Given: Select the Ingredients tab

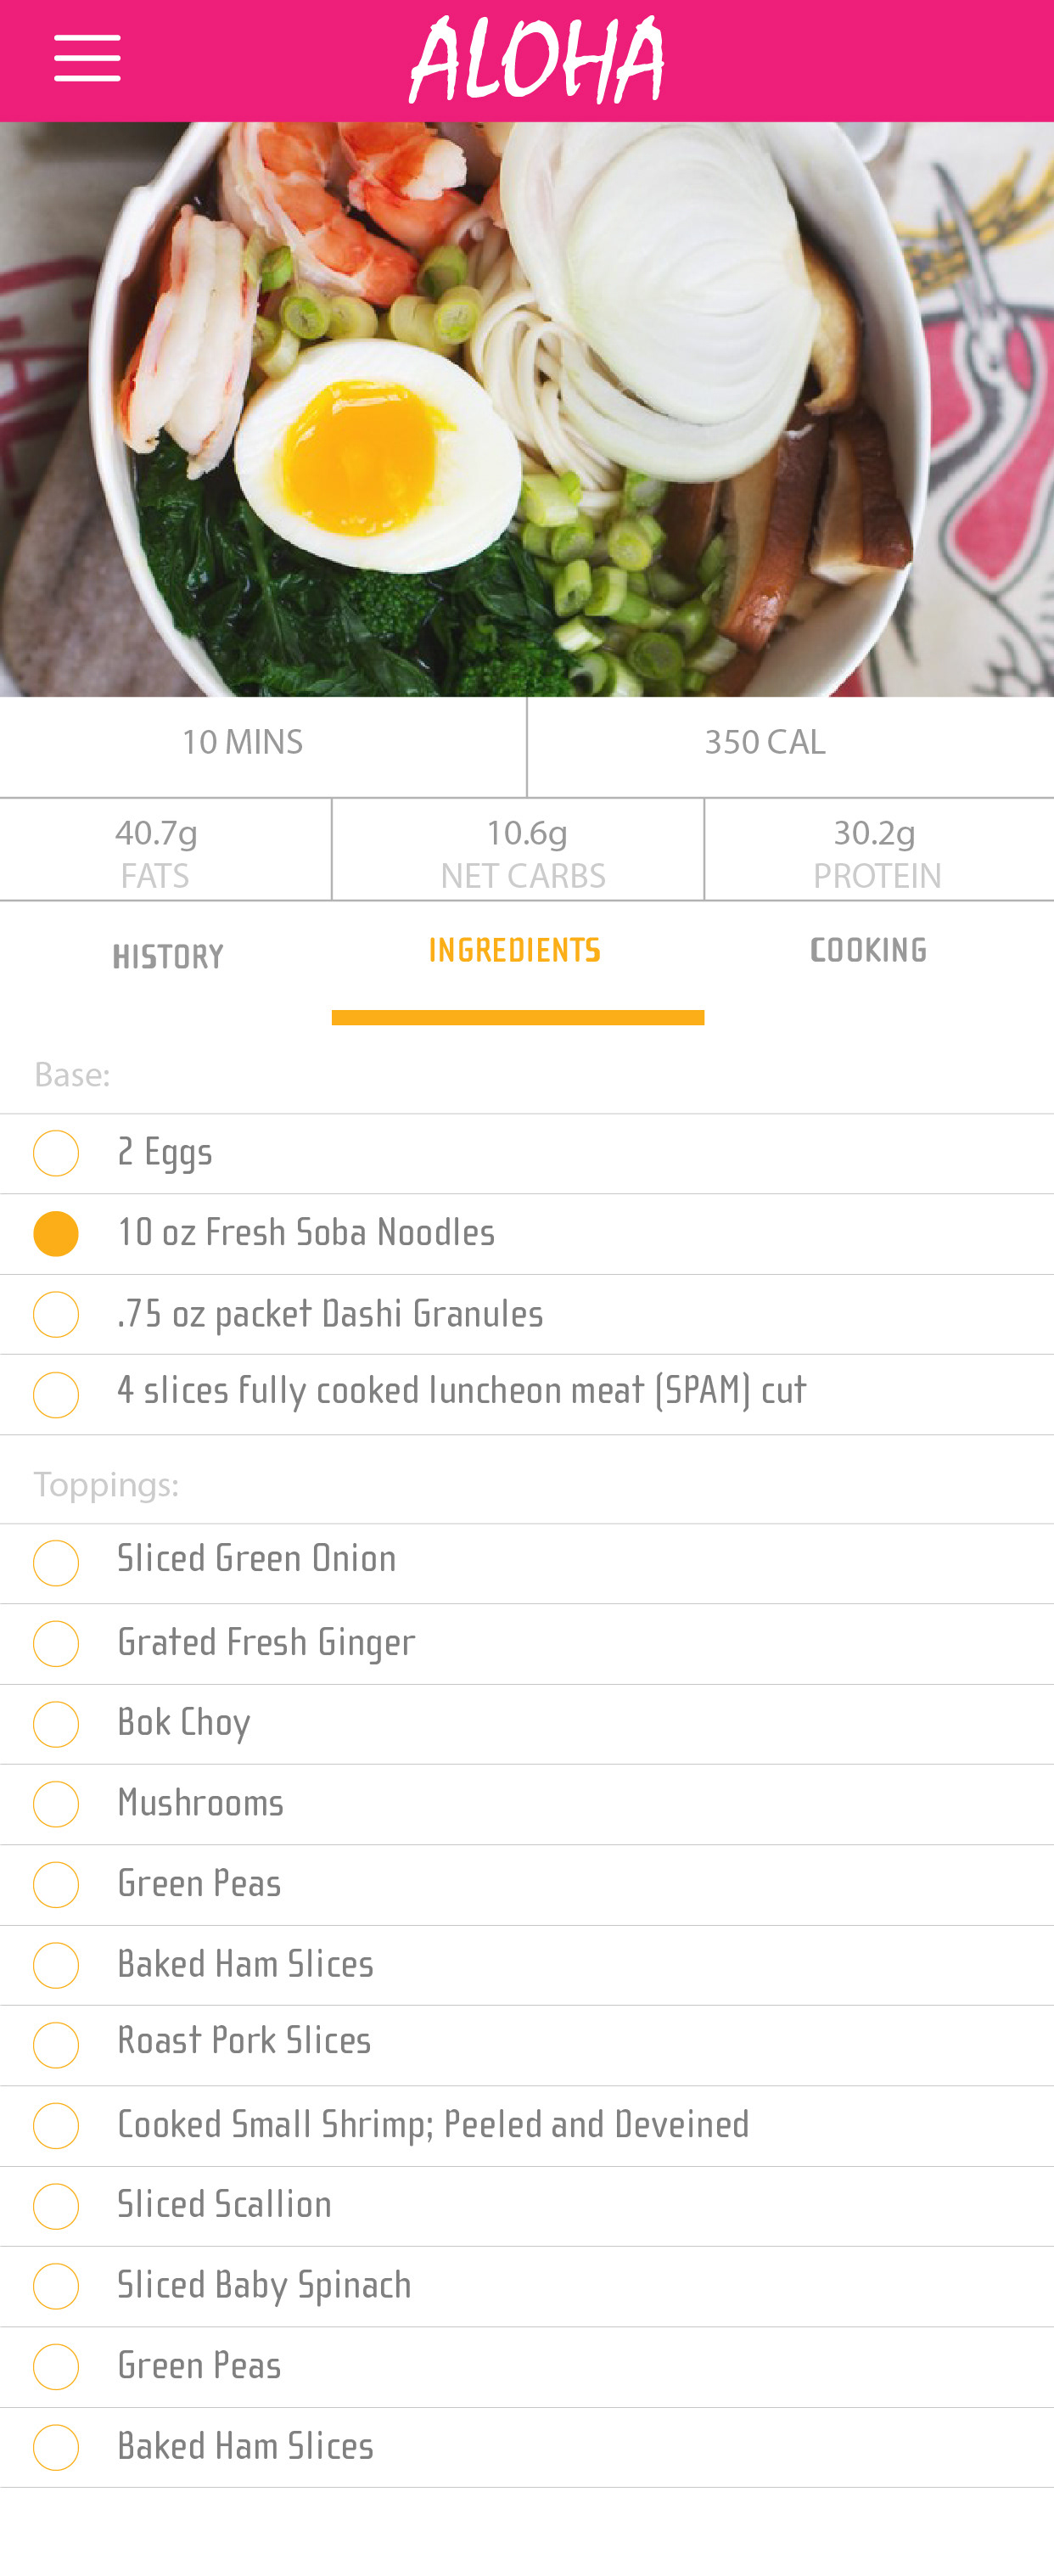Looking at the screenshot, I should [516, 951].
